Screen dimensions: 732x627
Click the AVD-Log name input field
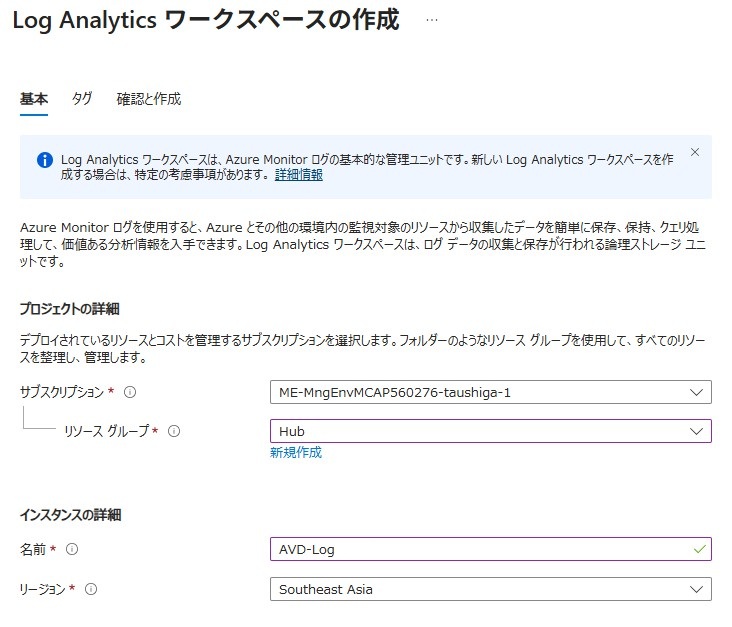[480, 549]
